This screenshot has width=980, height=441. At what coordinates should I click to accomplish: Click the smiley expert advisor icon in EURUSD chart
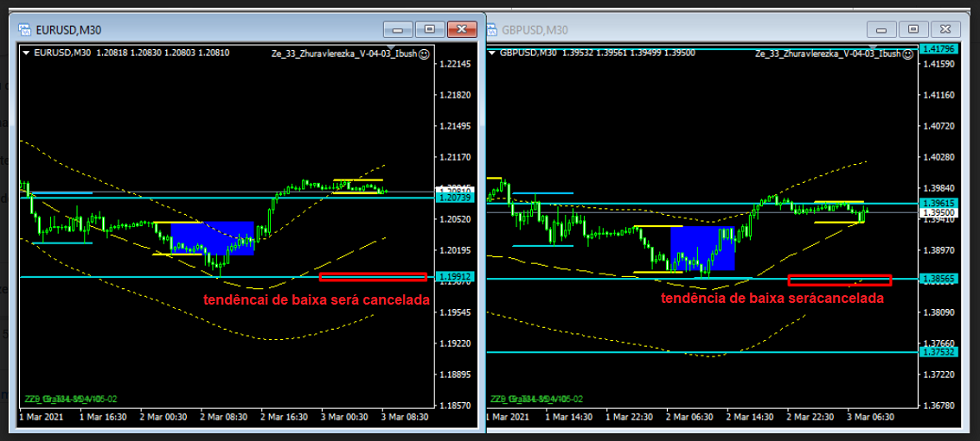[424, 54]
